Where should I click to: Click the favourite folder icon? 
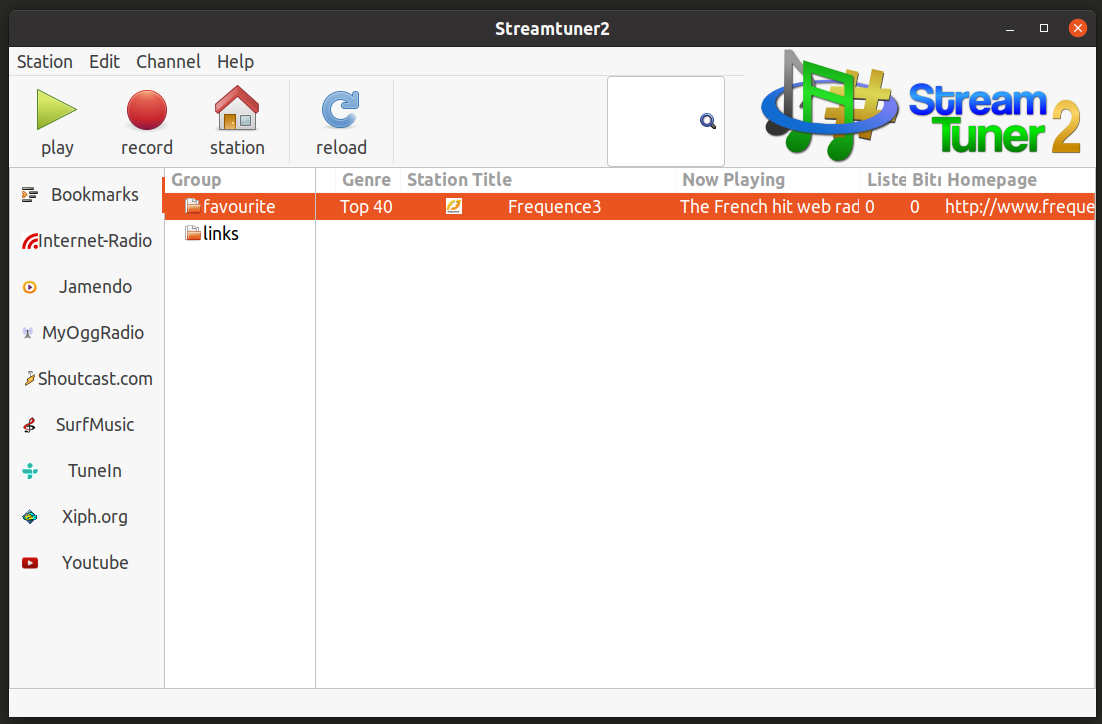193,205
